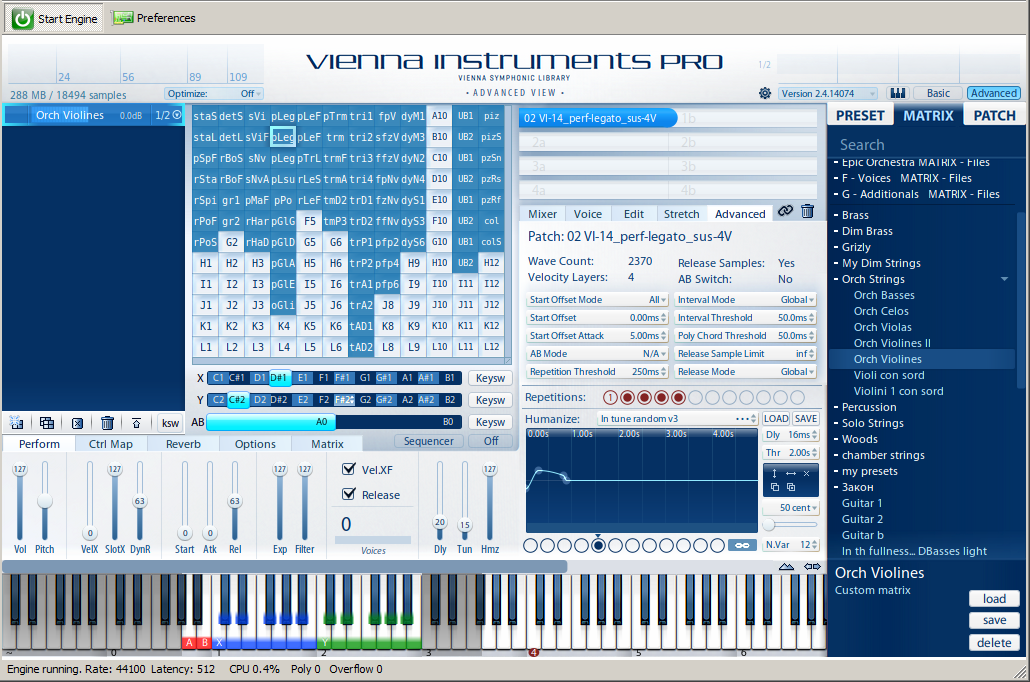Click the trash icon under the matrix list
Viewport: 1030px width, 682px height.
tap(107, 423)
